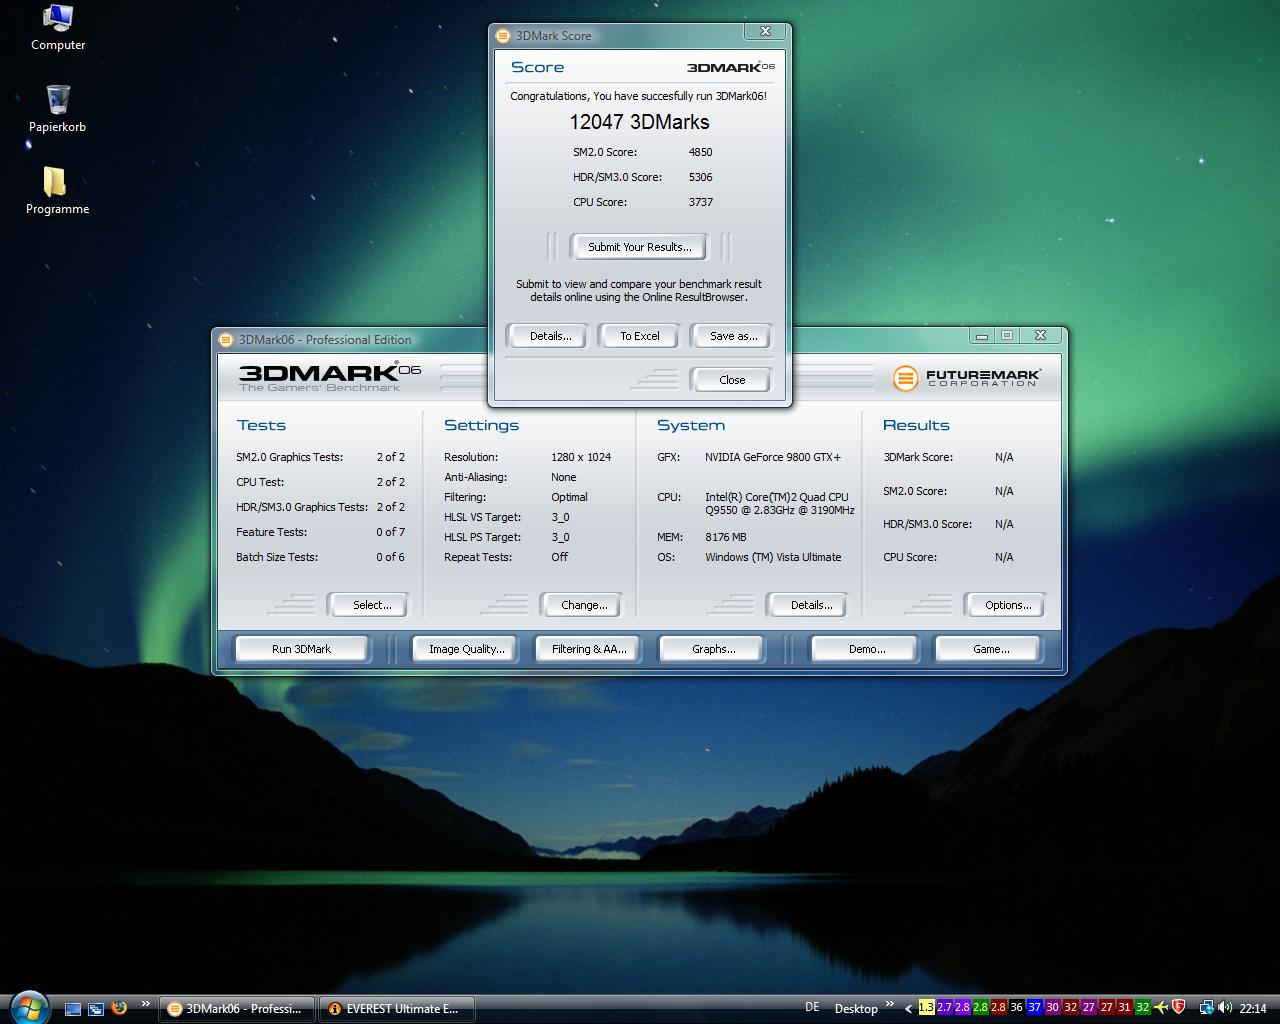1280x1024 pixels.
Task: Click the dark red 32 temperature tray icon
Action: [x=1070, y=1008]
